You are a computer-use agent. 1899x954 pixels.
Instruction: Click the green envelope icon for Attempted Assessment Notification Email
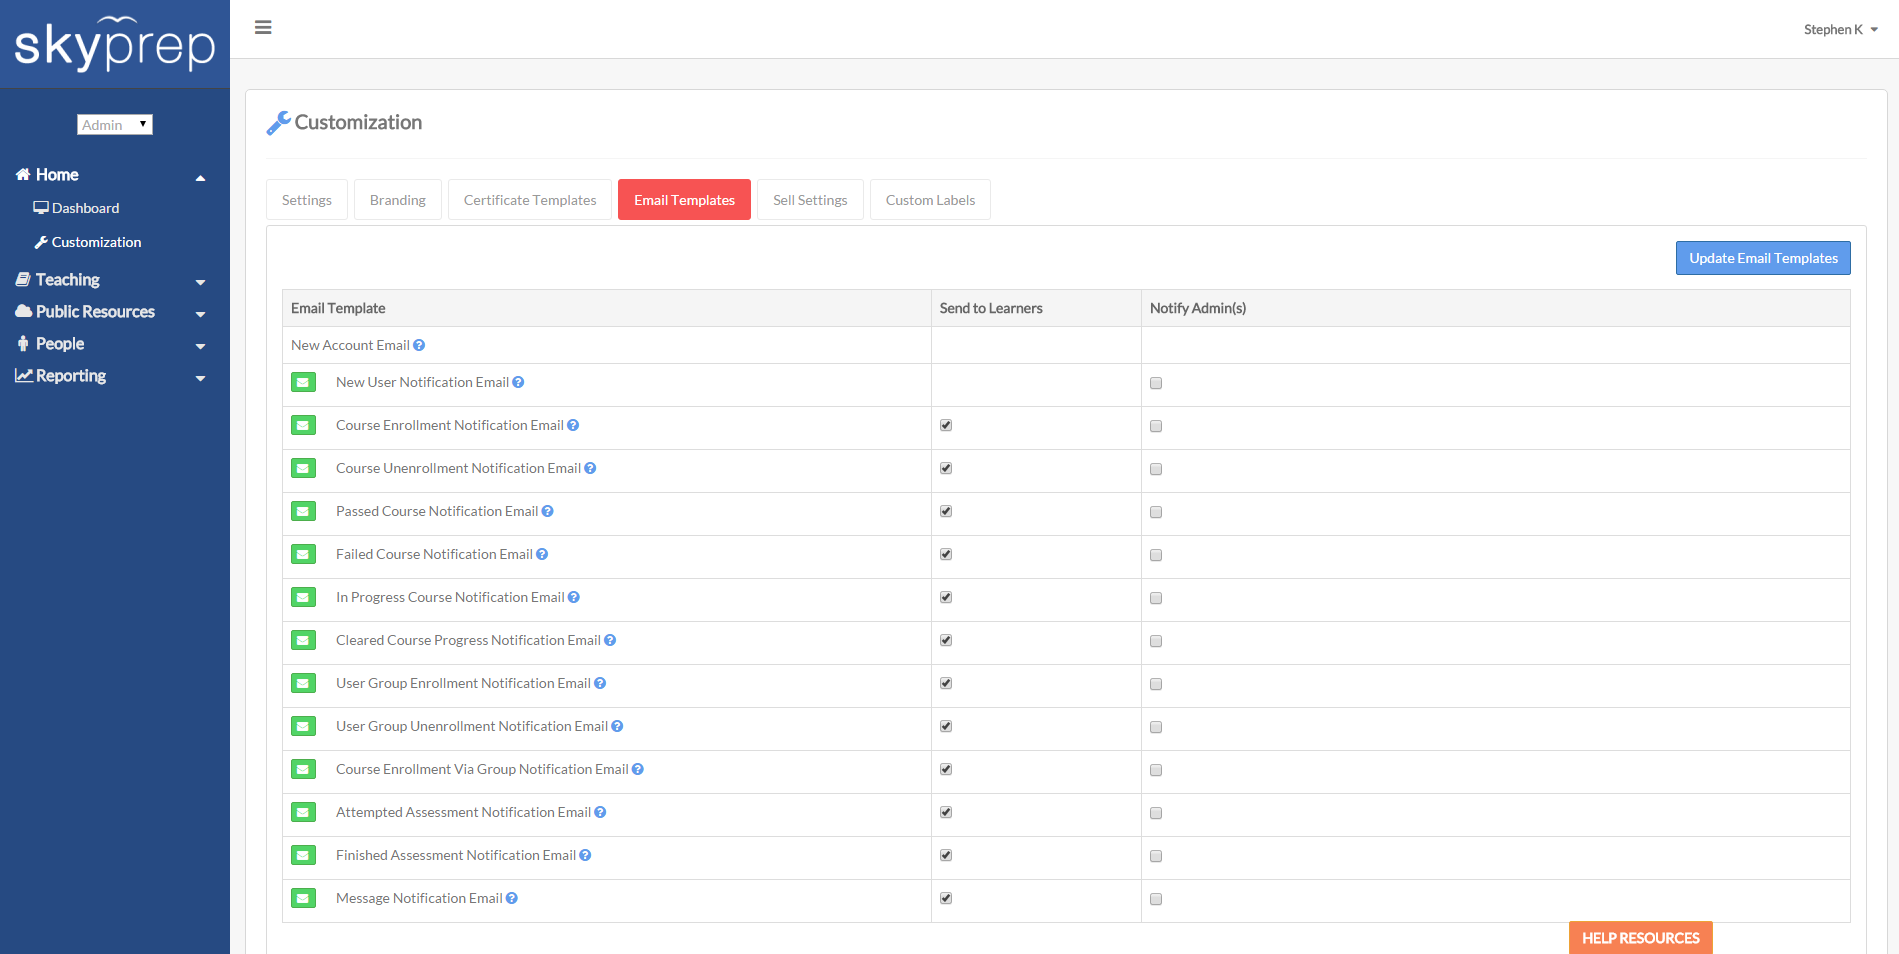pyautogui.click(x=303, y=812)
